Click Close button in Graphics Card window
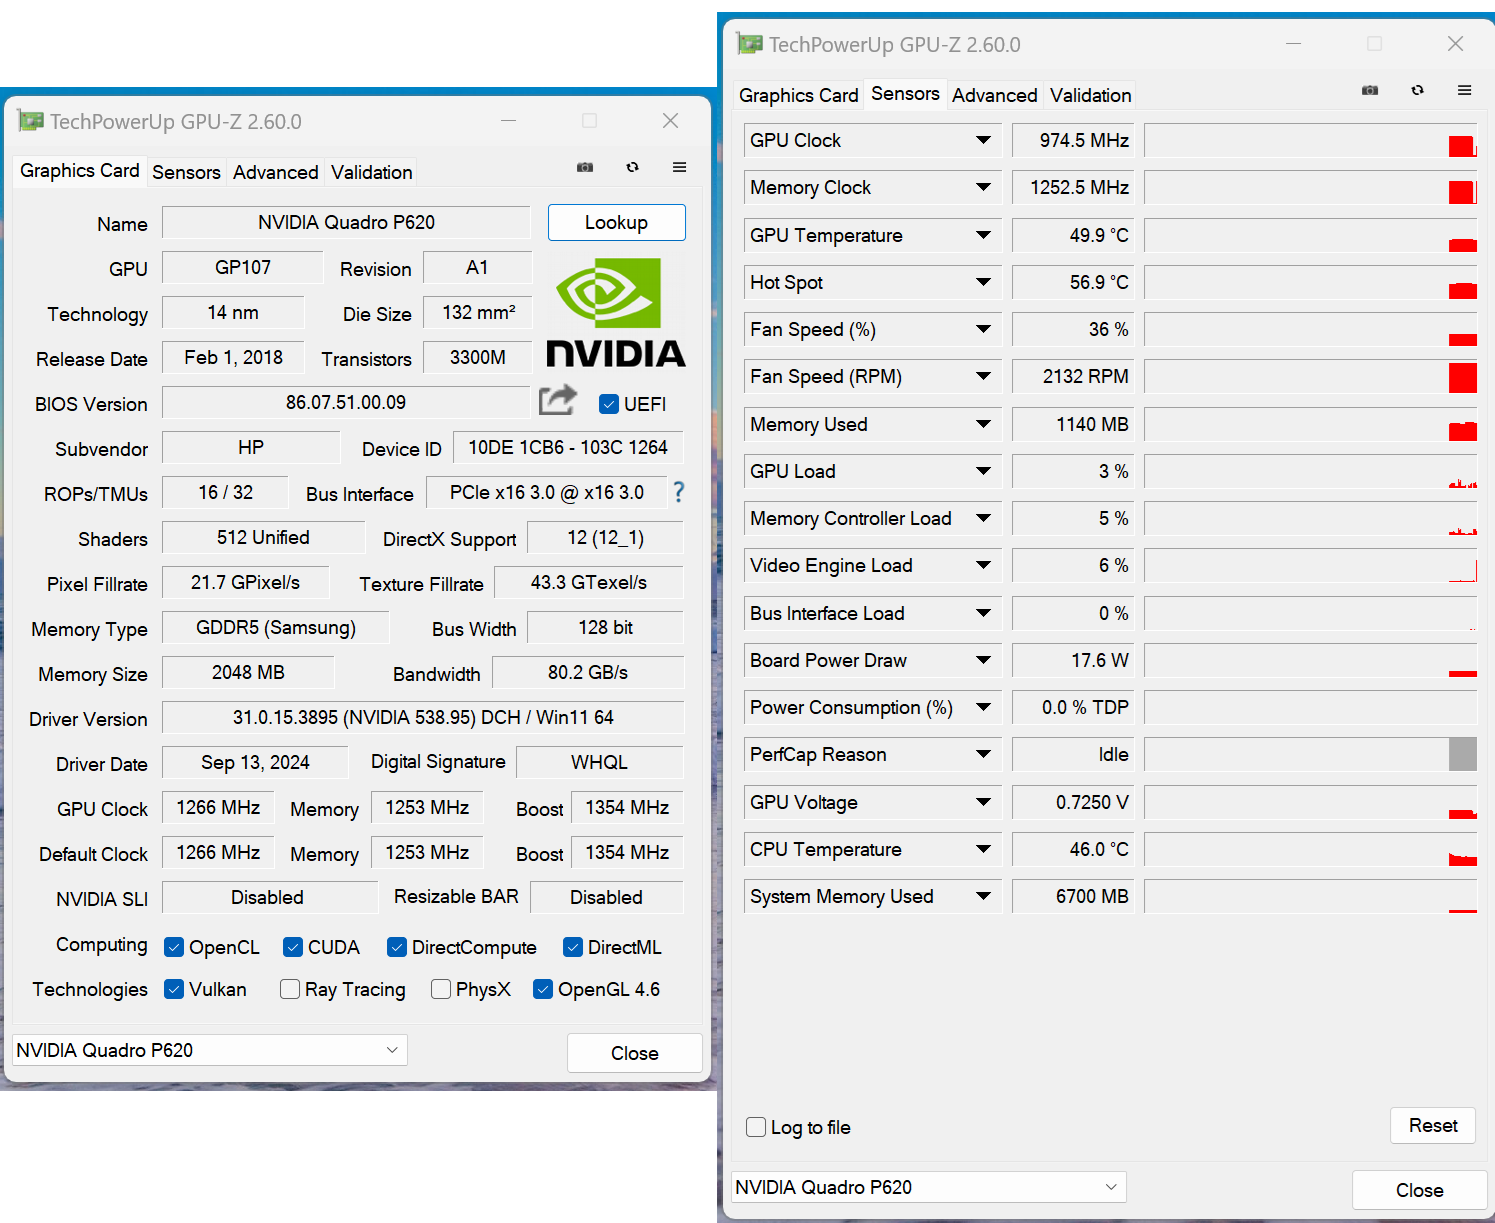The height and width of the screenshot is (1223, 1495). click(635, 1053)
